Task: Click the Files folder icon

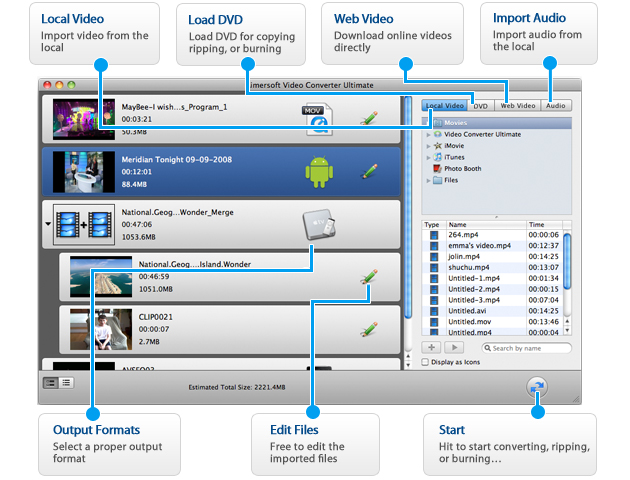Action: coord(438,180)
